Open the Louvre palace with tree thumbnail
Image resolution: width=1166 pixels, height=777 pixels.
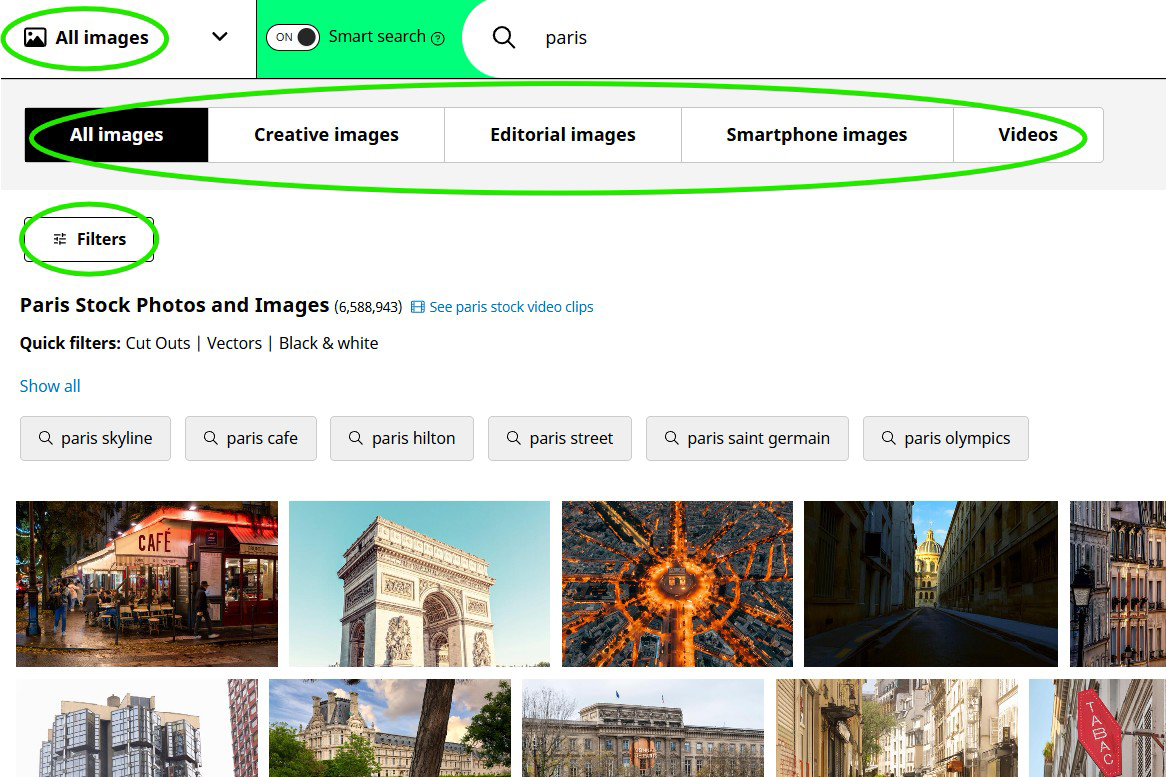point(390,728)
